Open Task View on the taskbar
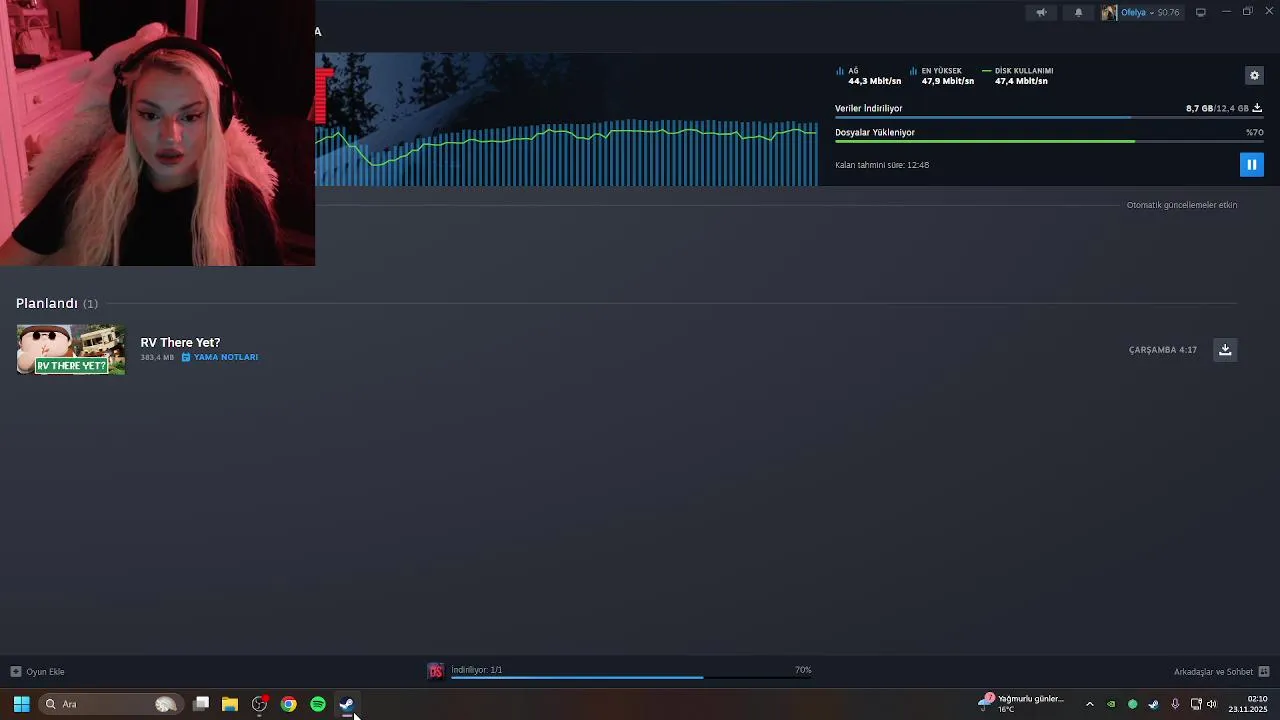The image size is (1280, 720). pyautogui.click(x=201, y=704)
